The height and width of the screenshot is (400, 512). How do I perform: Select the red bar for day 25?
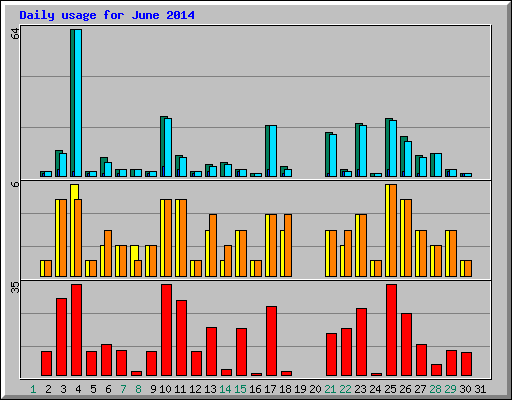click(x=392, y=330)
